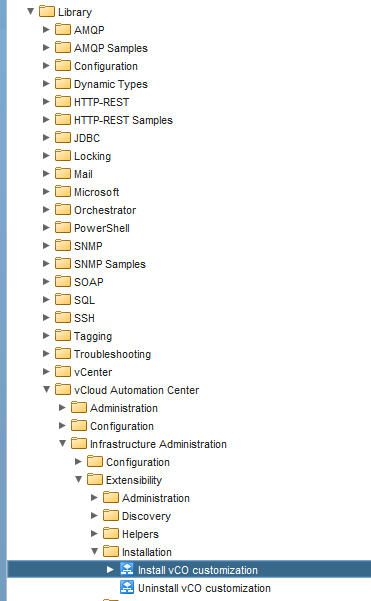Collapse the vCloud Automation Center folder
Viewport: 371px width, 601px height.
[x=47, y=390]
